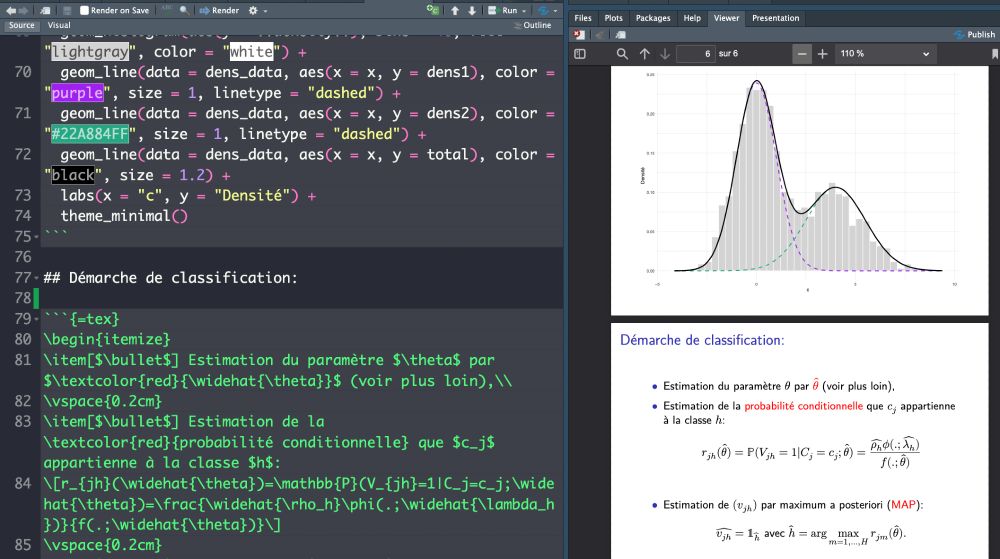The width and height of the screenshot is (1000, 559).
Task: Switch editor to Visual mode
Action: coord(59,25)
